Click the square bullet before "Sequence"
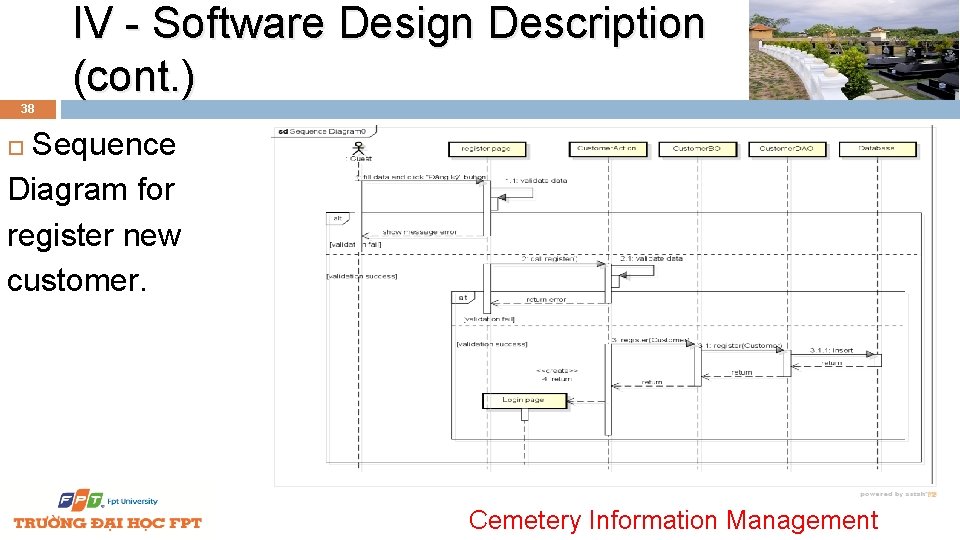 pos(16,148)
